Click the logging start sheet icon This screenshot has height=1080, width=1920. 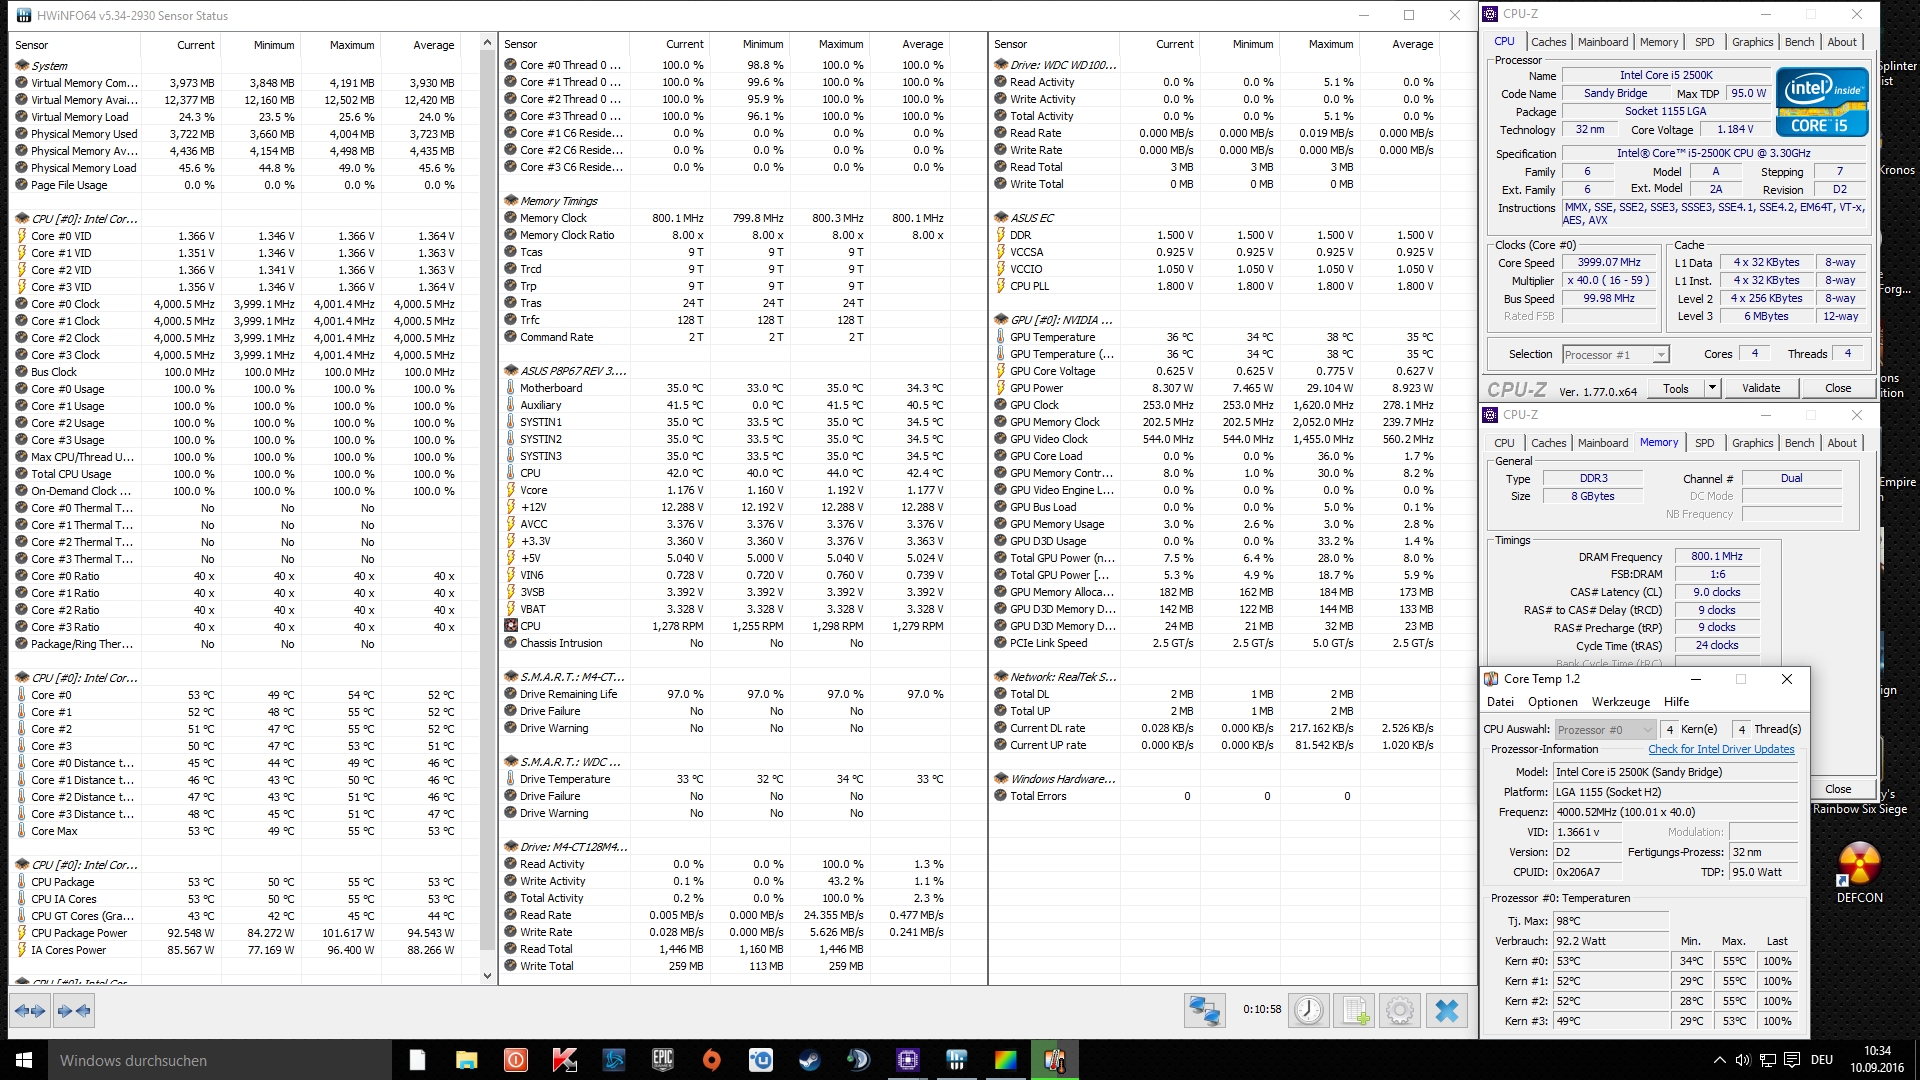tap(1355, 1011)
